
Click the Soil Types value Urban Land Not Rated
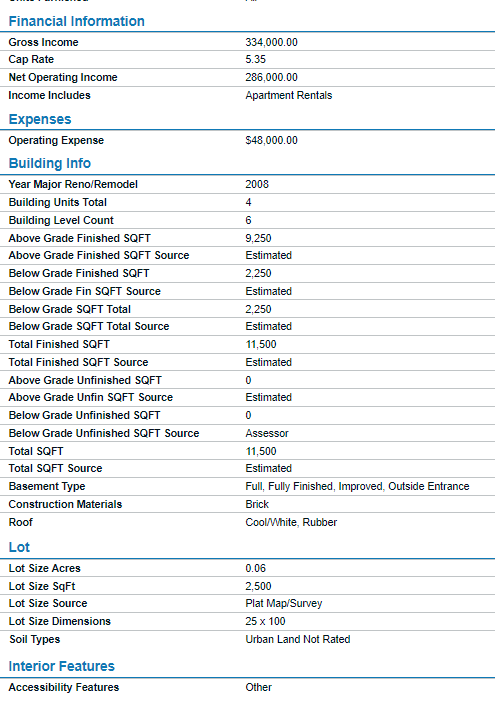point(298,639)
